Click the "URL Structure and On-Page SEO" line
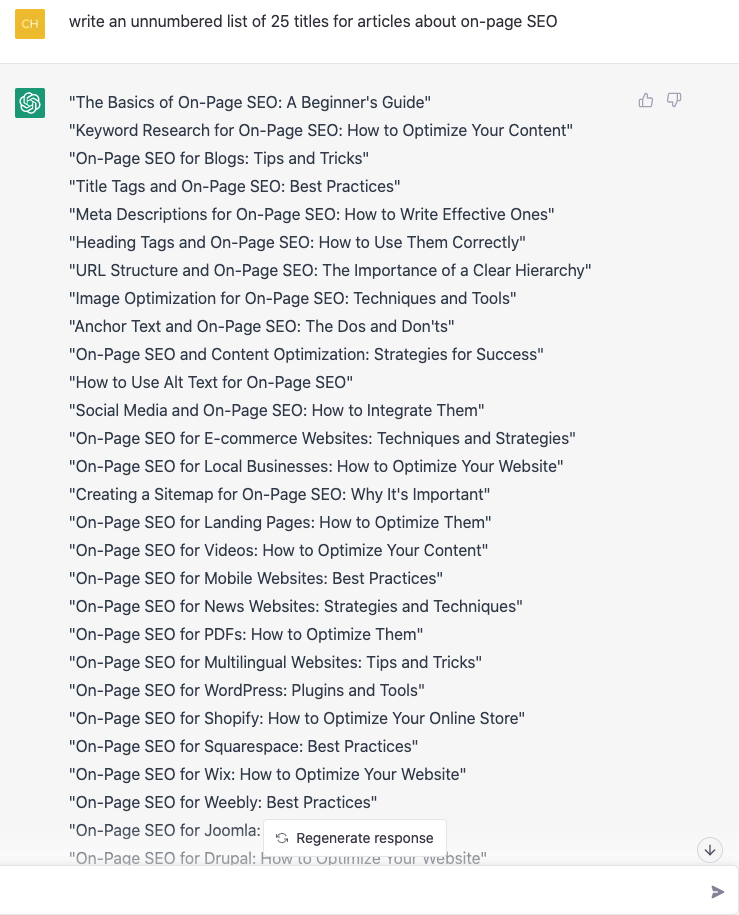Viewport: 739px width, 915px height. pos(330,270)
